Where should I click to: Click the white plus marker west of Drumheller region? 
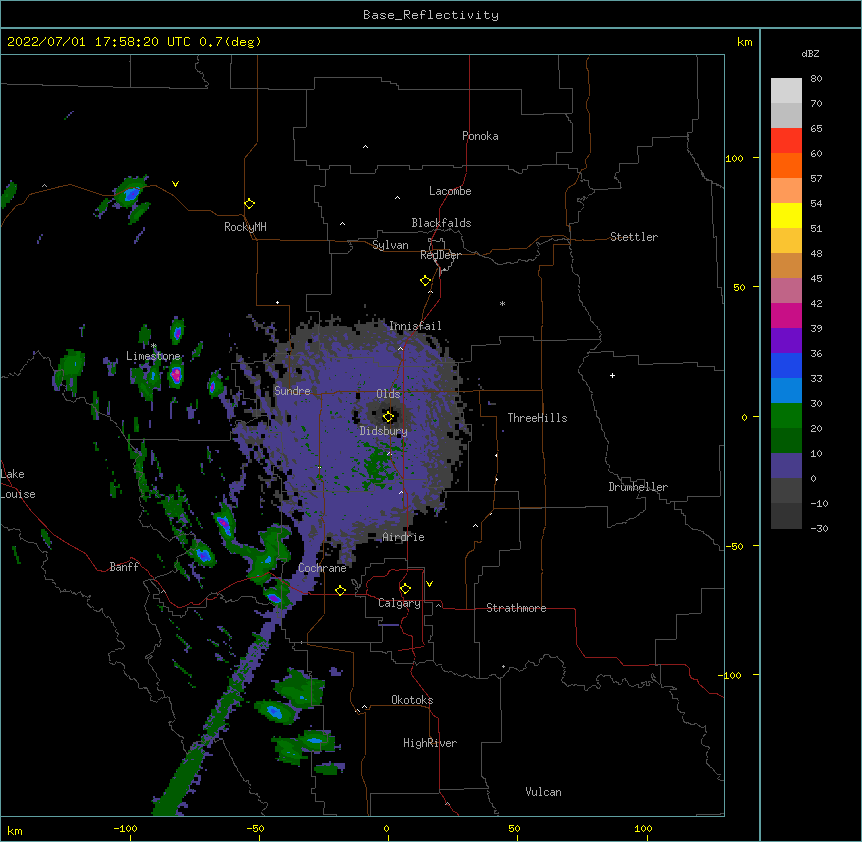coord(612,375)
